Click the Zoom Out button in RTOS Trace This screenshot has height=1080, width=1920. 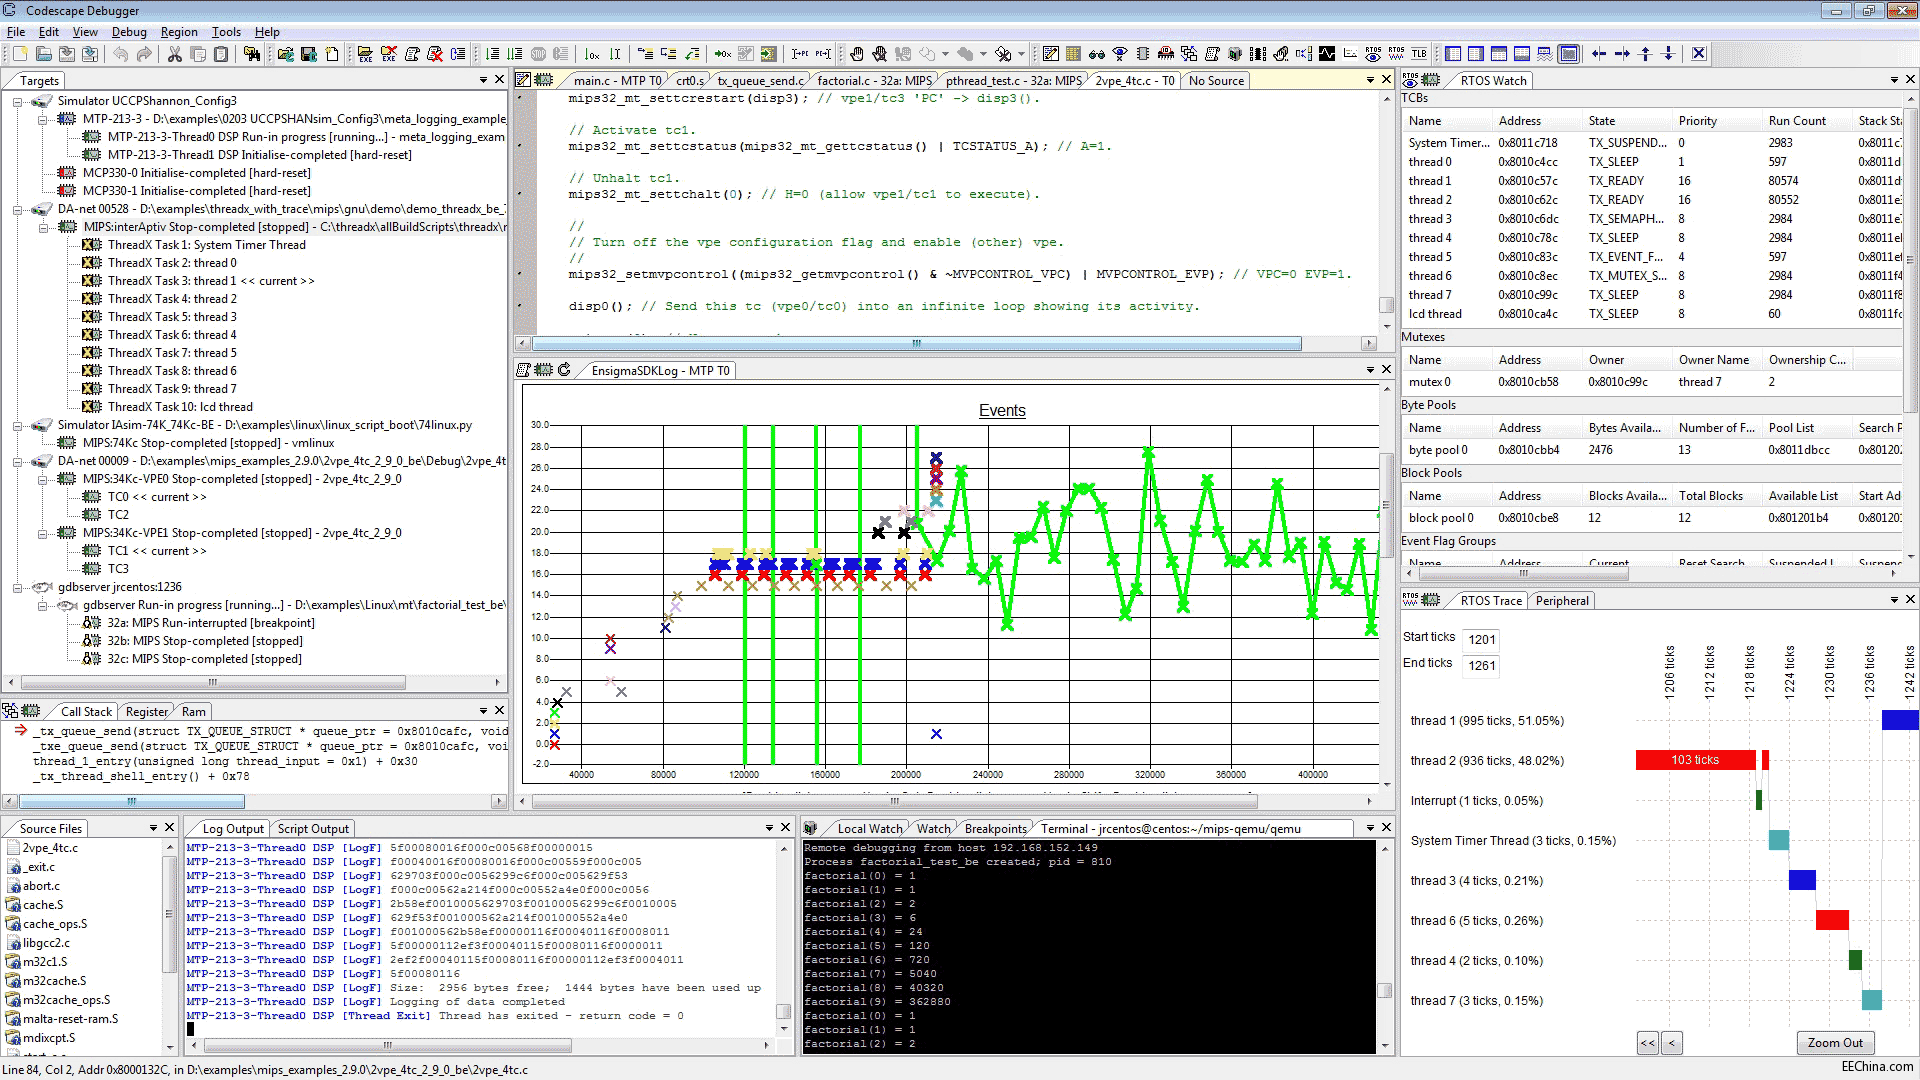1835,1043
